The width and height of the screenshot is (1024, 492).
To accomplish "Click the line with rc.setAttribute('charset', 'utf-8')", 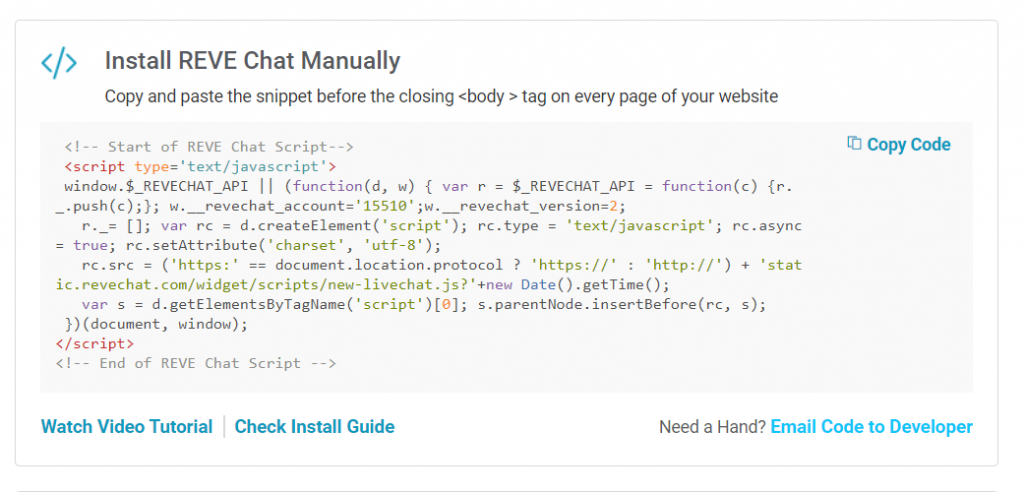I will click(248, 246).
